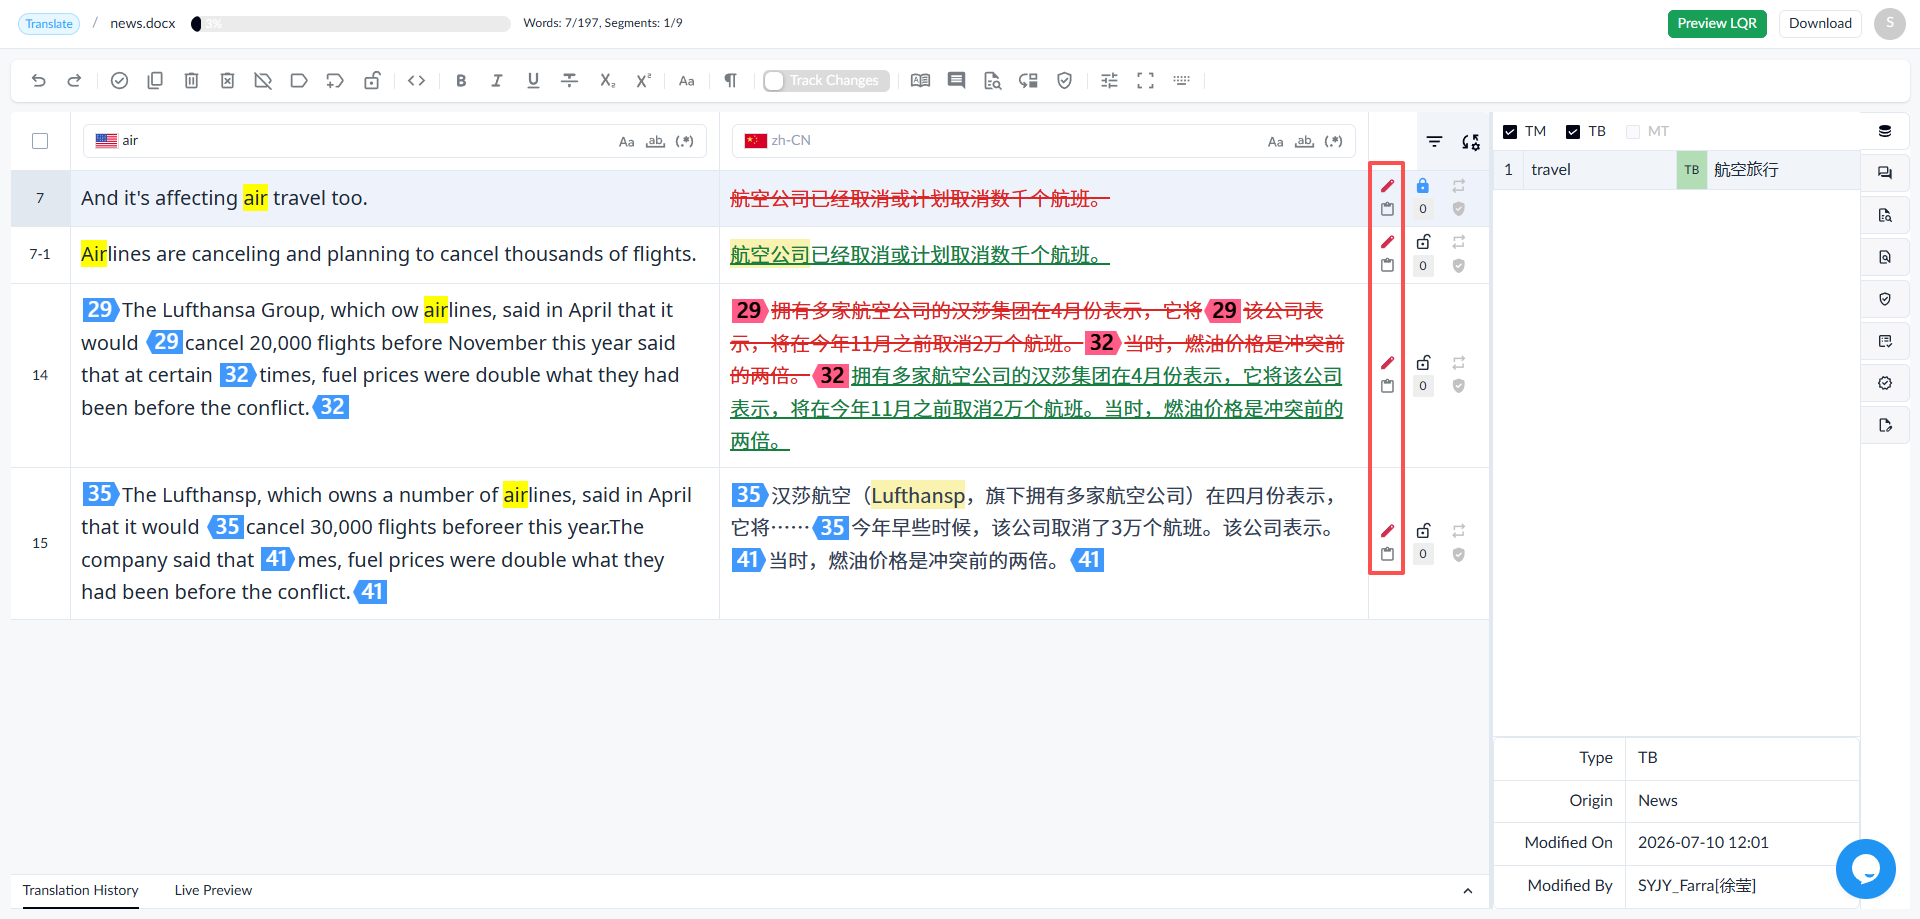Open the user avatar menu

click(1889, 24)
